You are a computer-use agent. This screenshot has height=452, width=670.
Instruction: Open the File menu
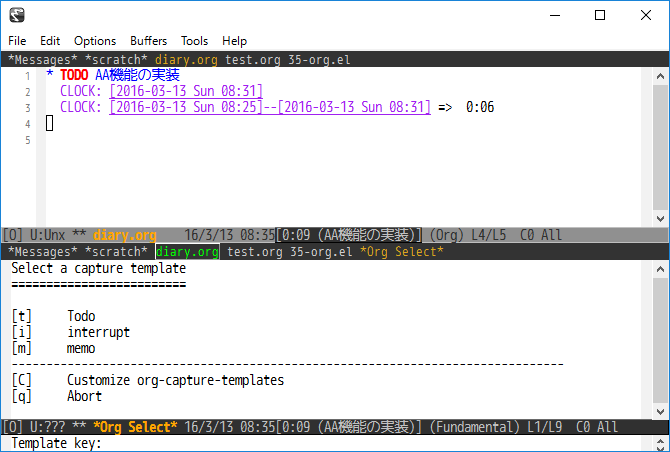coord(17,41)
